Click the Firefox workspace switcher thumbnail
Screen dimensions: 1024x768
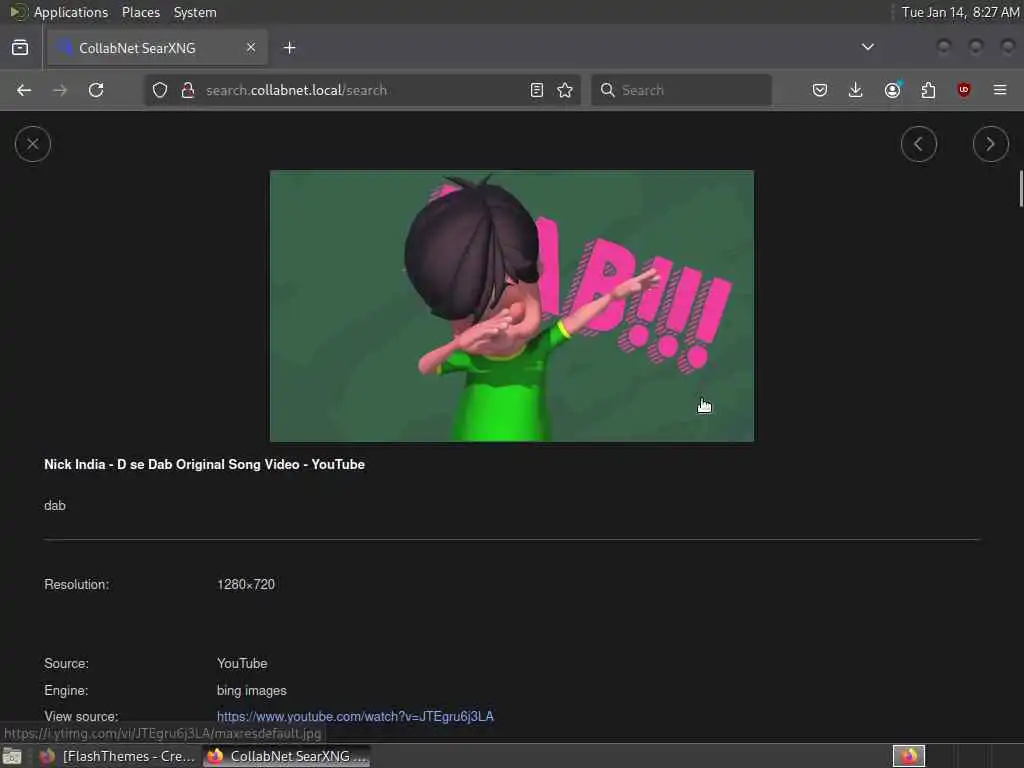(x=909, y=756)
